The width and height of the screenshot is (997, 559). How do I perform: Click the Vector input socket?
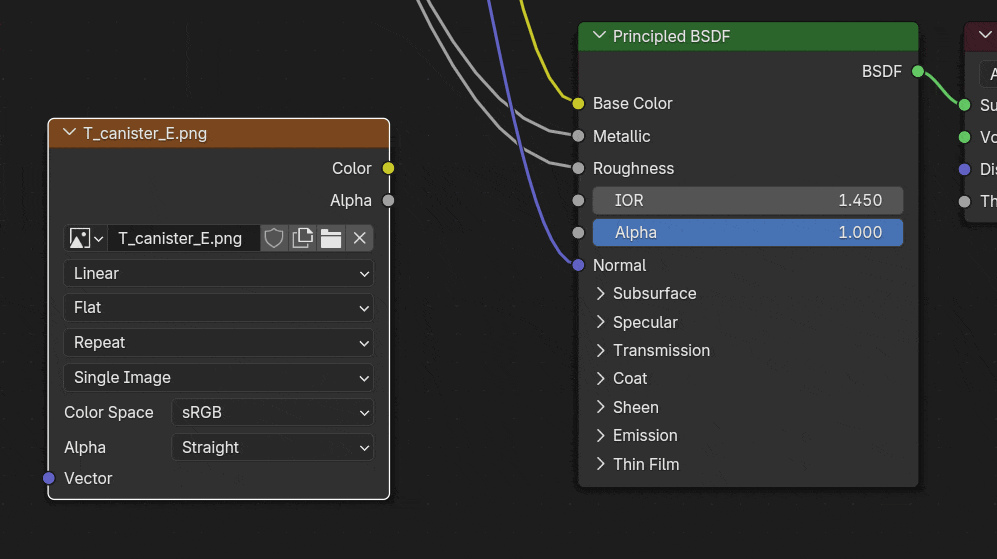click(49, 478)
